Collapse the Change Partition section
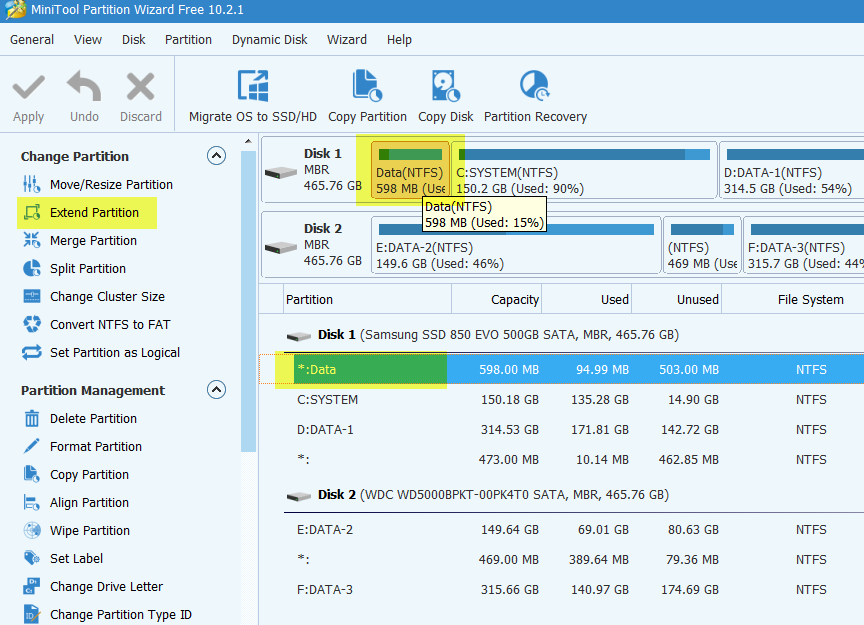864x625 pixels. pos(217,156)
